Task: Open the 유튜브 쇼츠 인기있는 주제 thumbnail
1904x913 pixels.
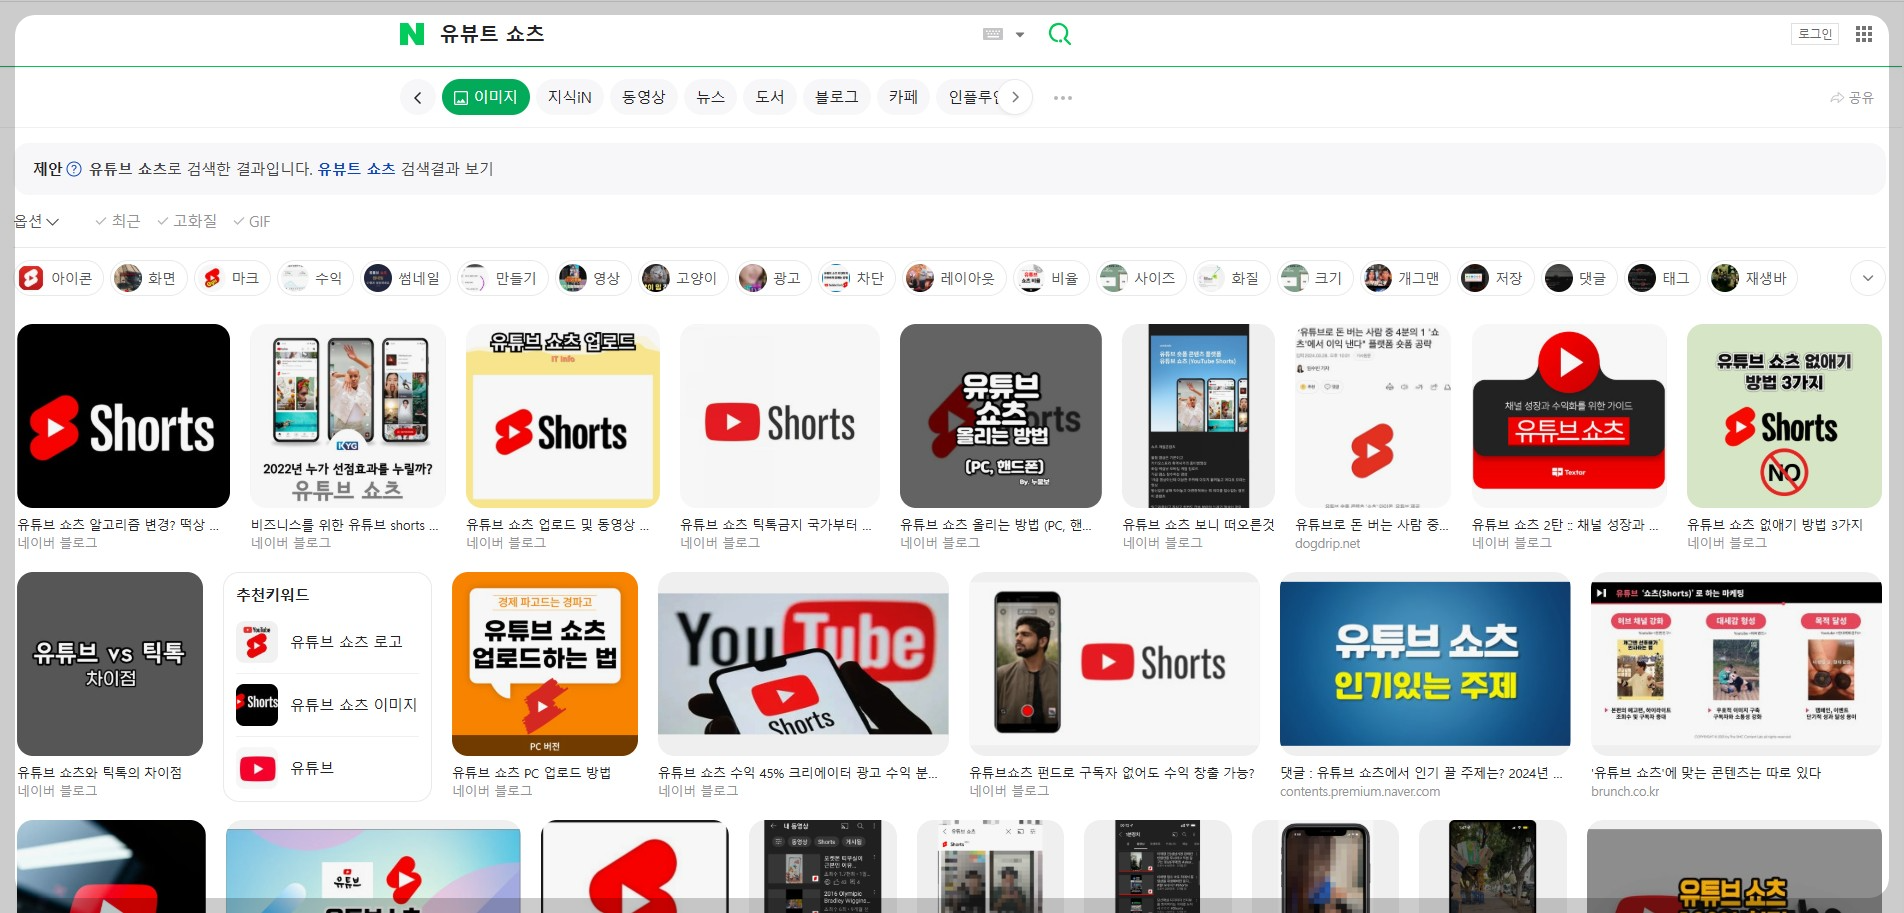Action: (x=1425, y=664)
